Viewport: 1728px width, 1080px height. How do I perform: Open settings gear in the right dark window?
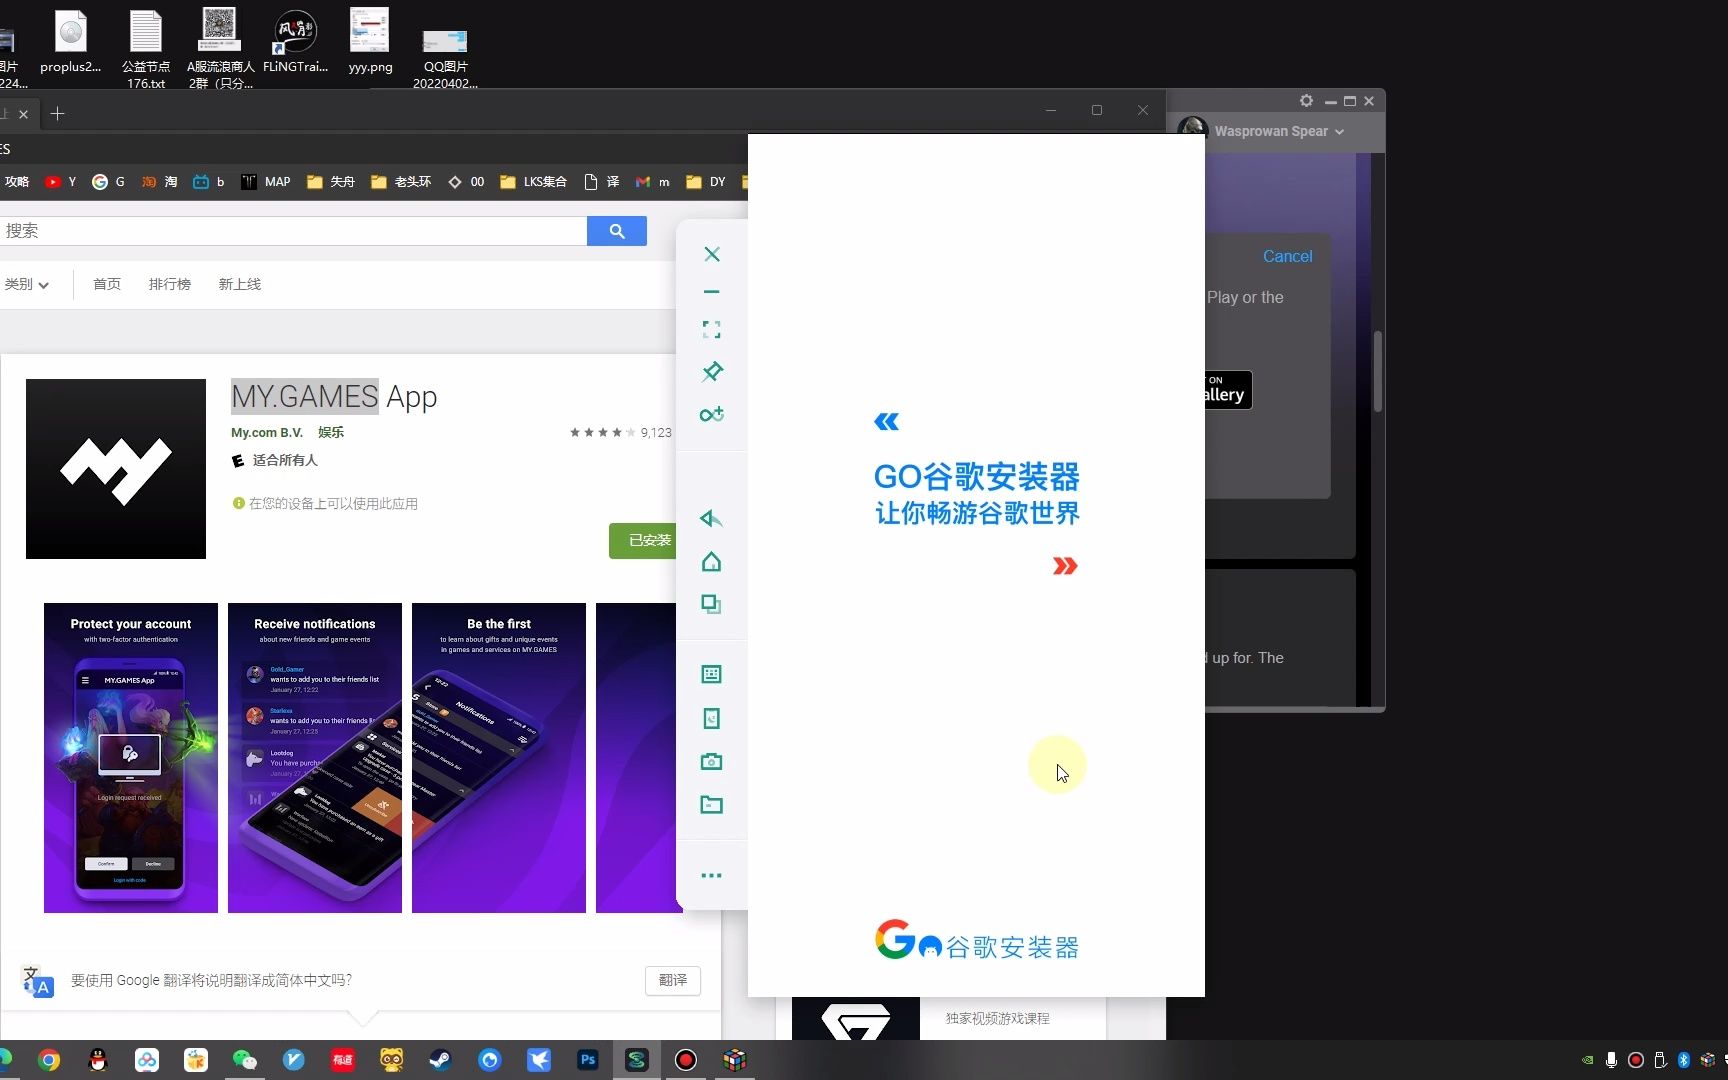pyautogui.click(x=1306, y=101)
